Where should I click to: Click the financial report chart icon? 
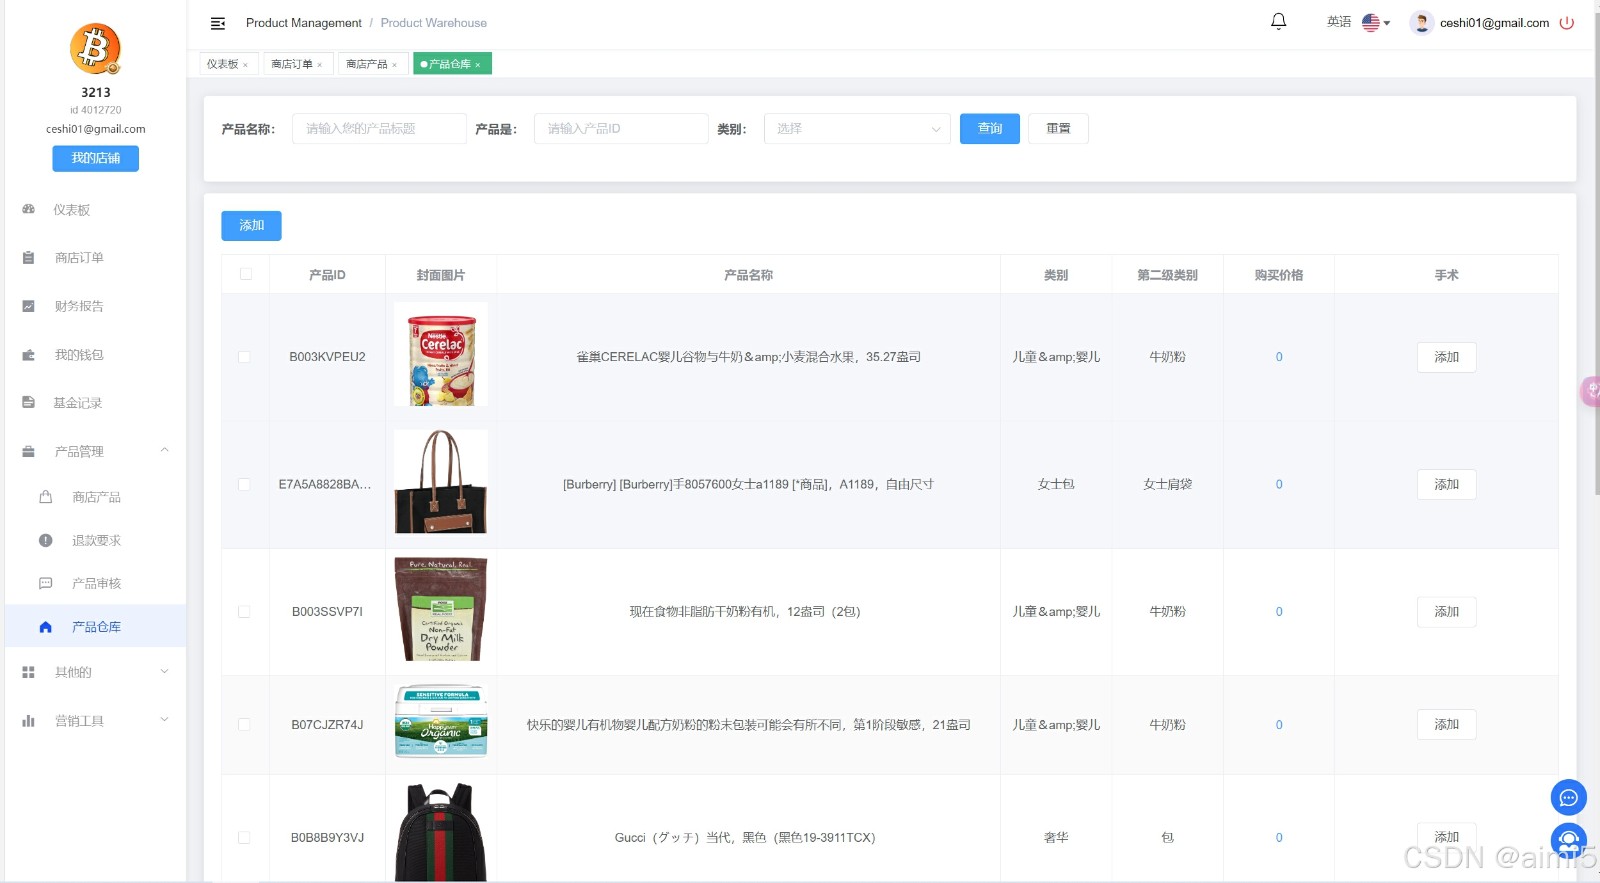(29, 306)
